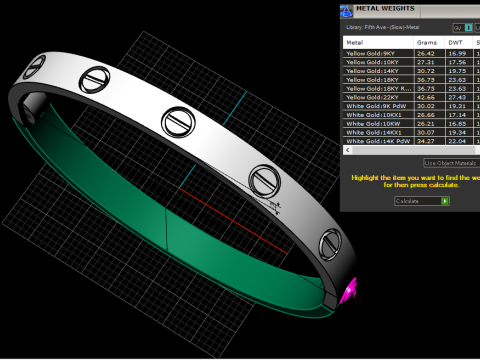Click the 19.34 DWT value
This screenshot has width=480, height=360.
tap(457, 132)
